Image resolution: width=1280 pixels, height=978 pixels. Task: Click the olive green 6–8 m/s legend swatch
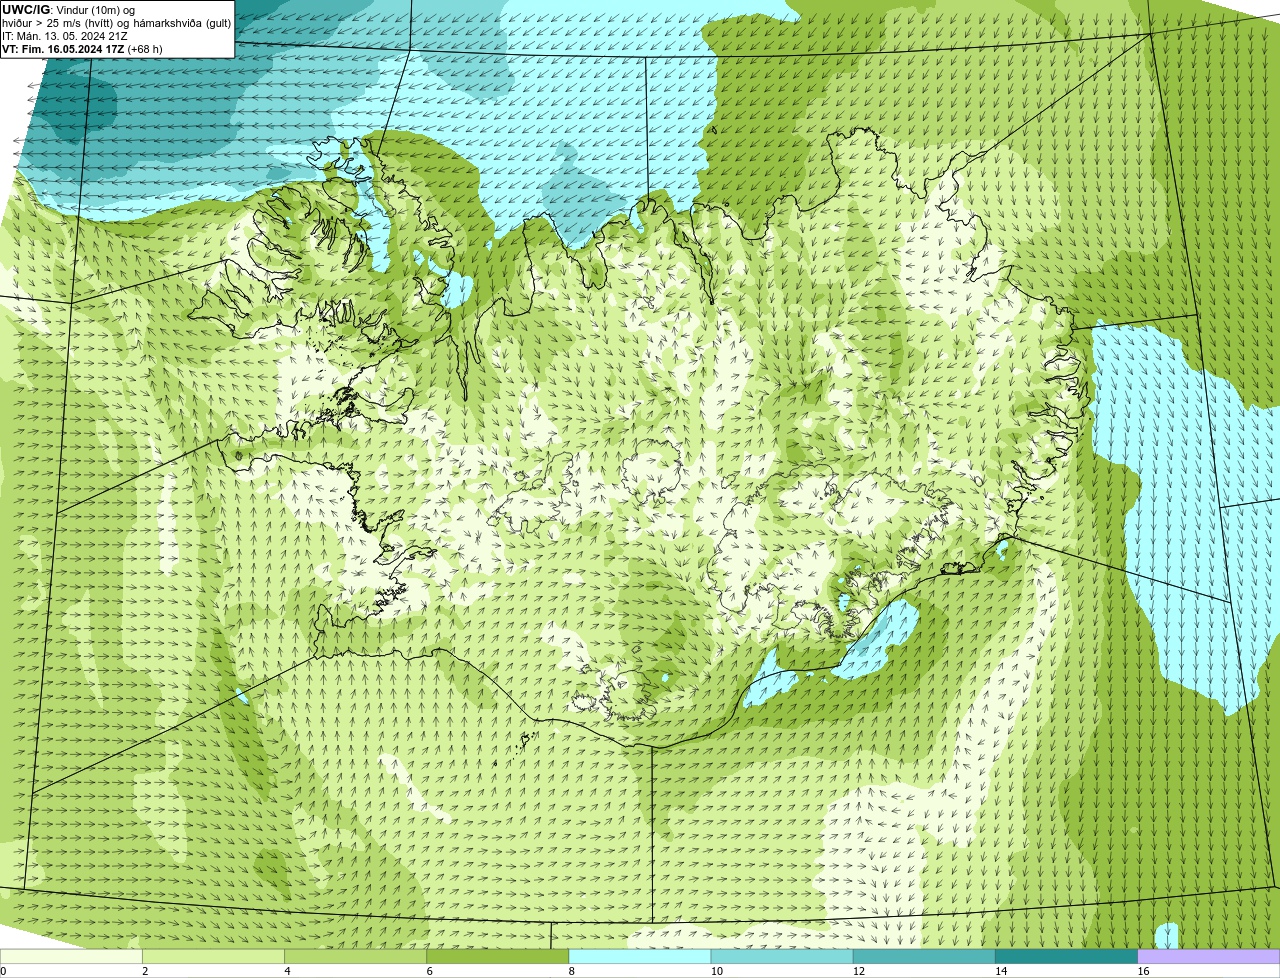click(498, 956)
